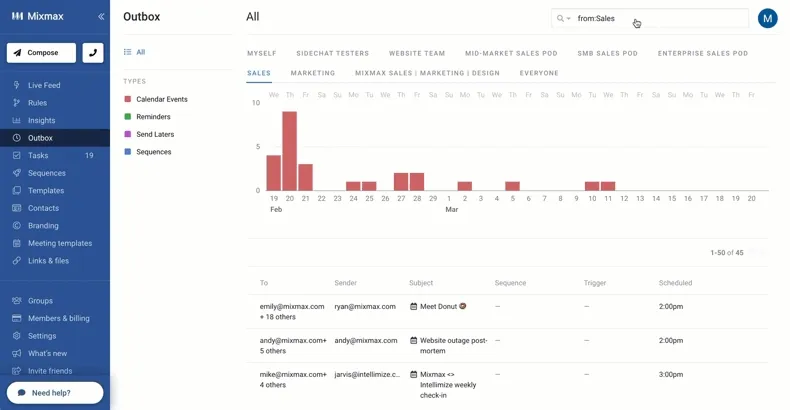Click the chart bar for Feb 27
The width and height of the screenshot is (790, 410).
401,181
